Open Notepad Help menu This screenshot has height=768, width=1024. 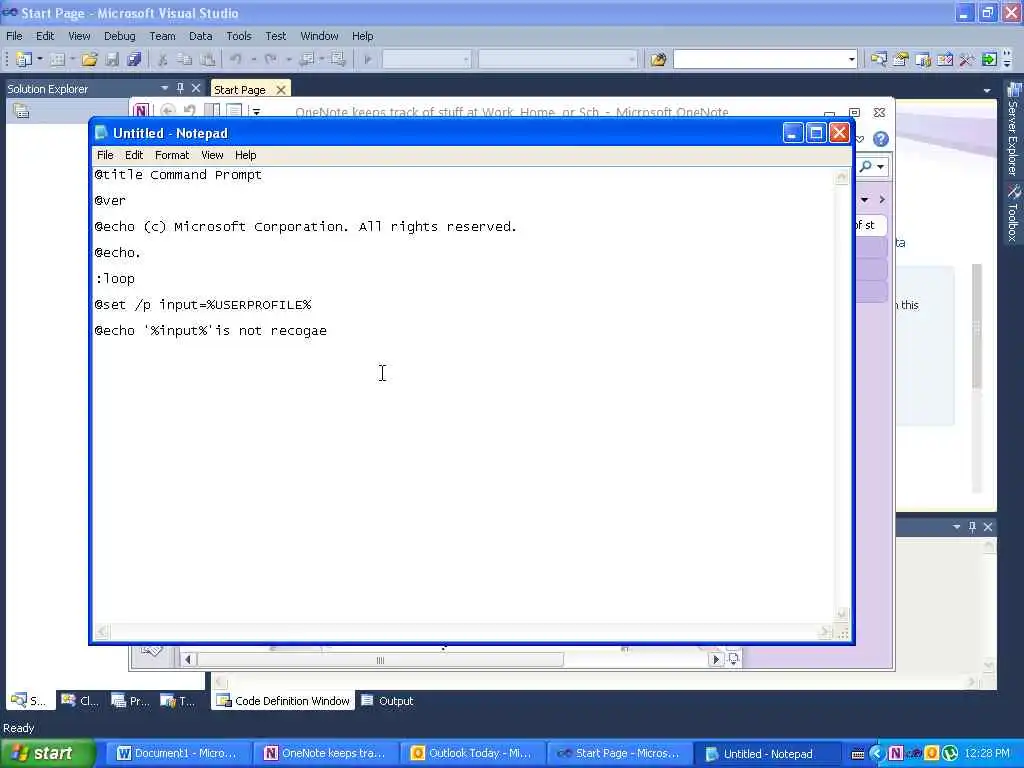tap(246, 155)
